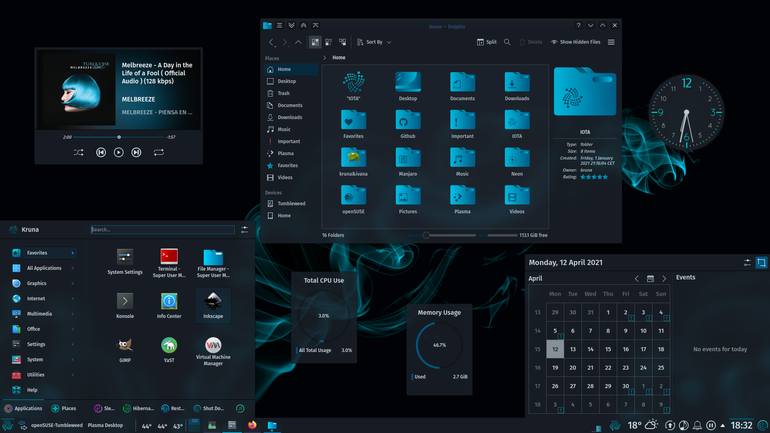This screenshot has height=433, width=770.
Task: Open Dolphin hamburger menu icon
Action: click(x=611, y=42)
